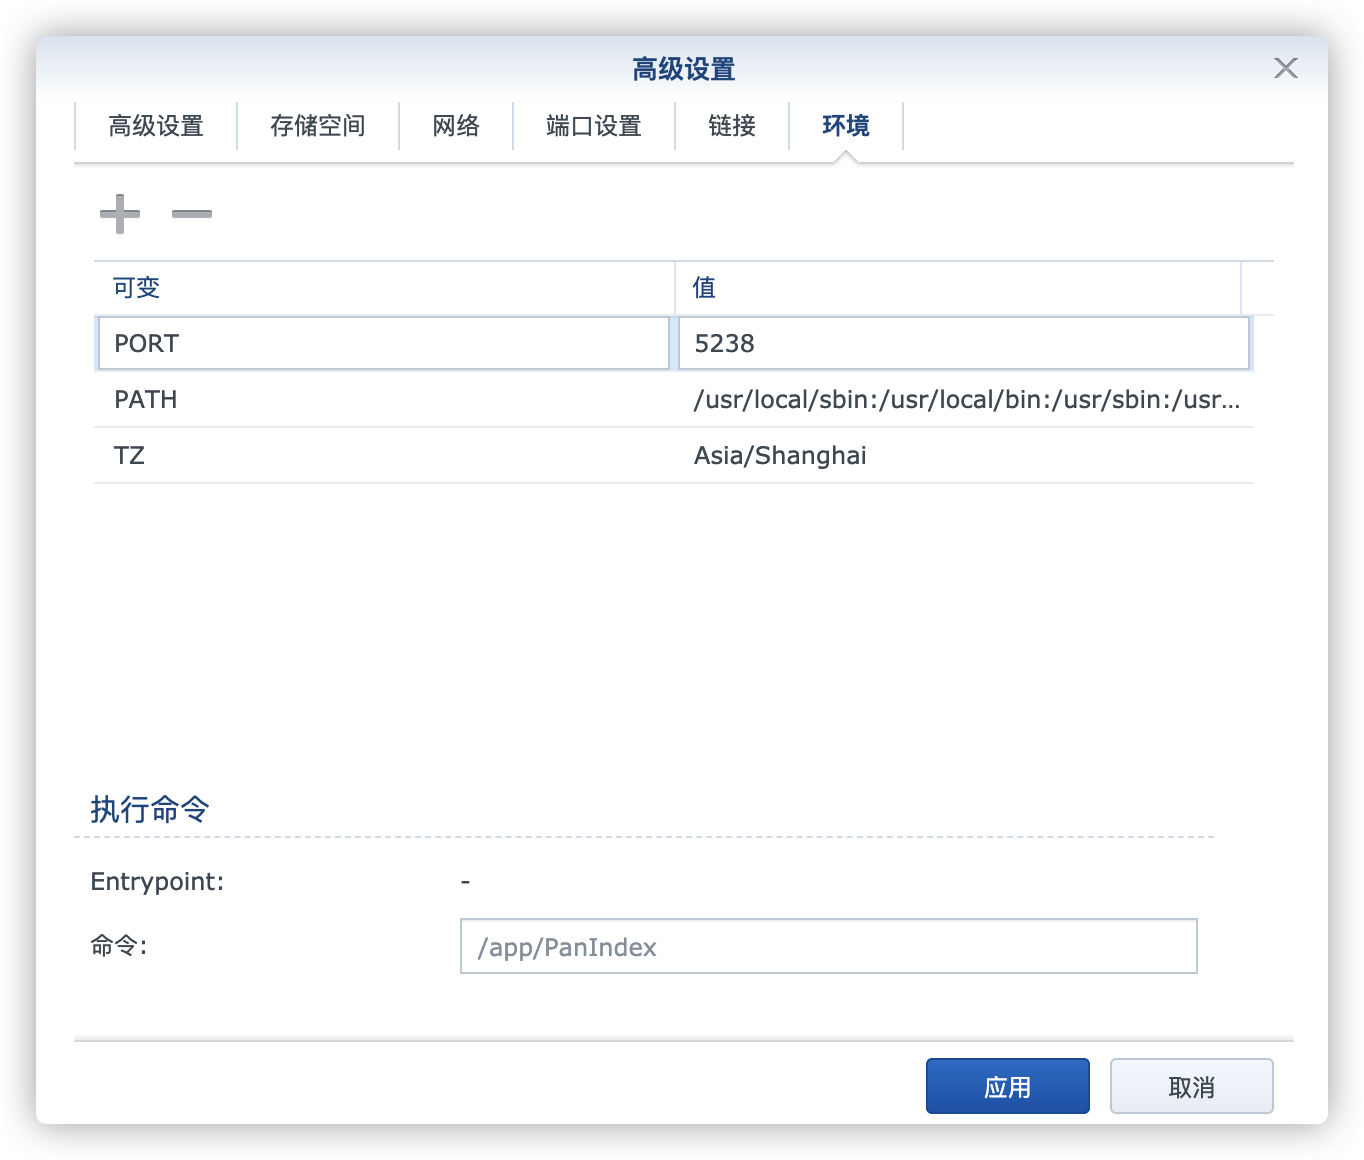Click the PORT variable name field
This screenshot has height=1160, width=1364.
(x=383, y=343)
